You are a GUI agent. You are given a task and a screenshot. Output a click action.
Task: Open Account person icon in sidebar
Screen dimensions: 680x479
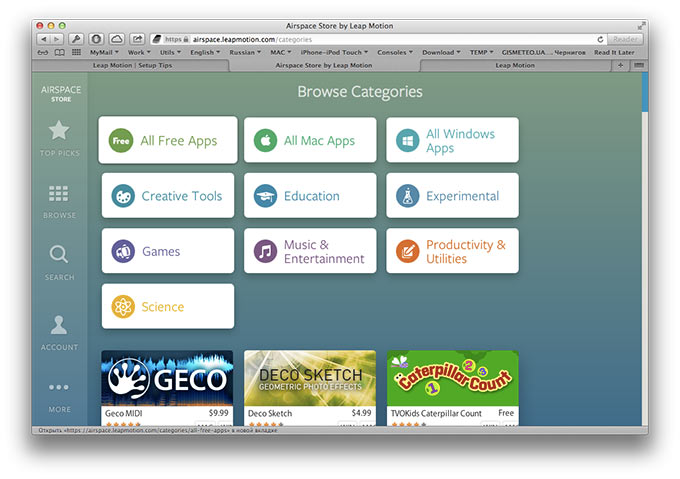[59, 325]
